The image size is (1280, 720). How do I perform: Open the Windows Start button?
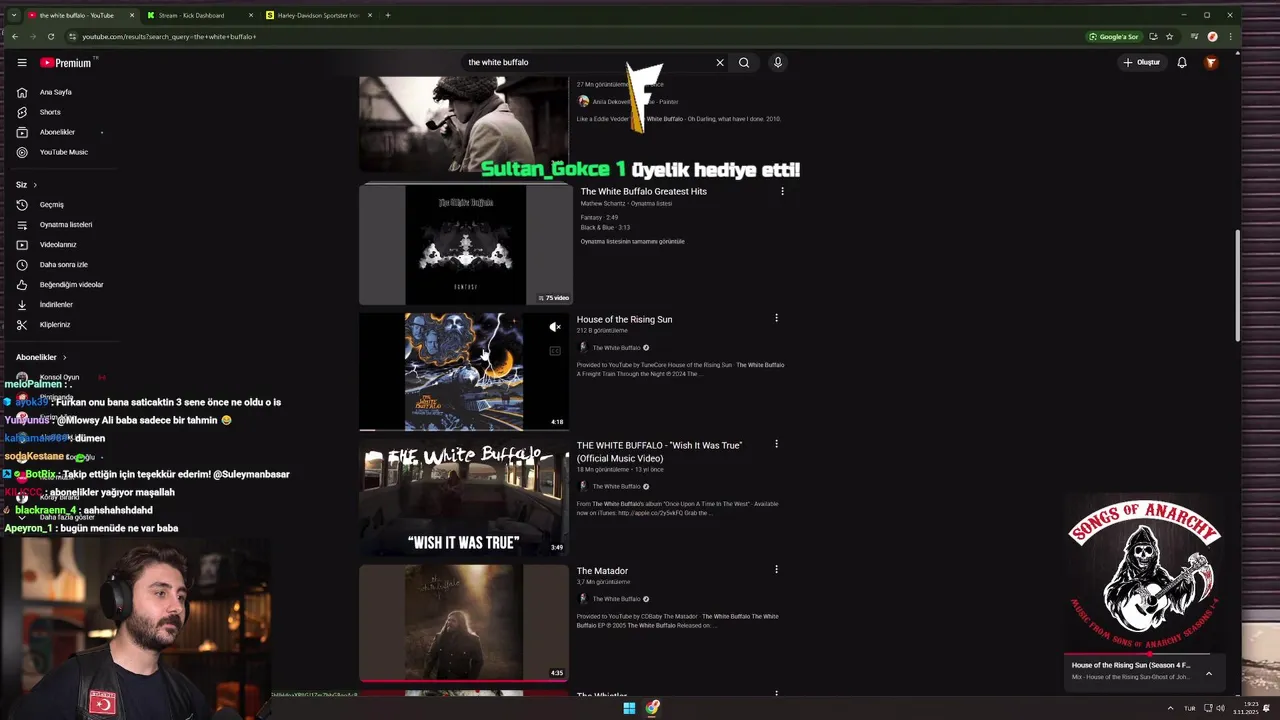(629, 708)
